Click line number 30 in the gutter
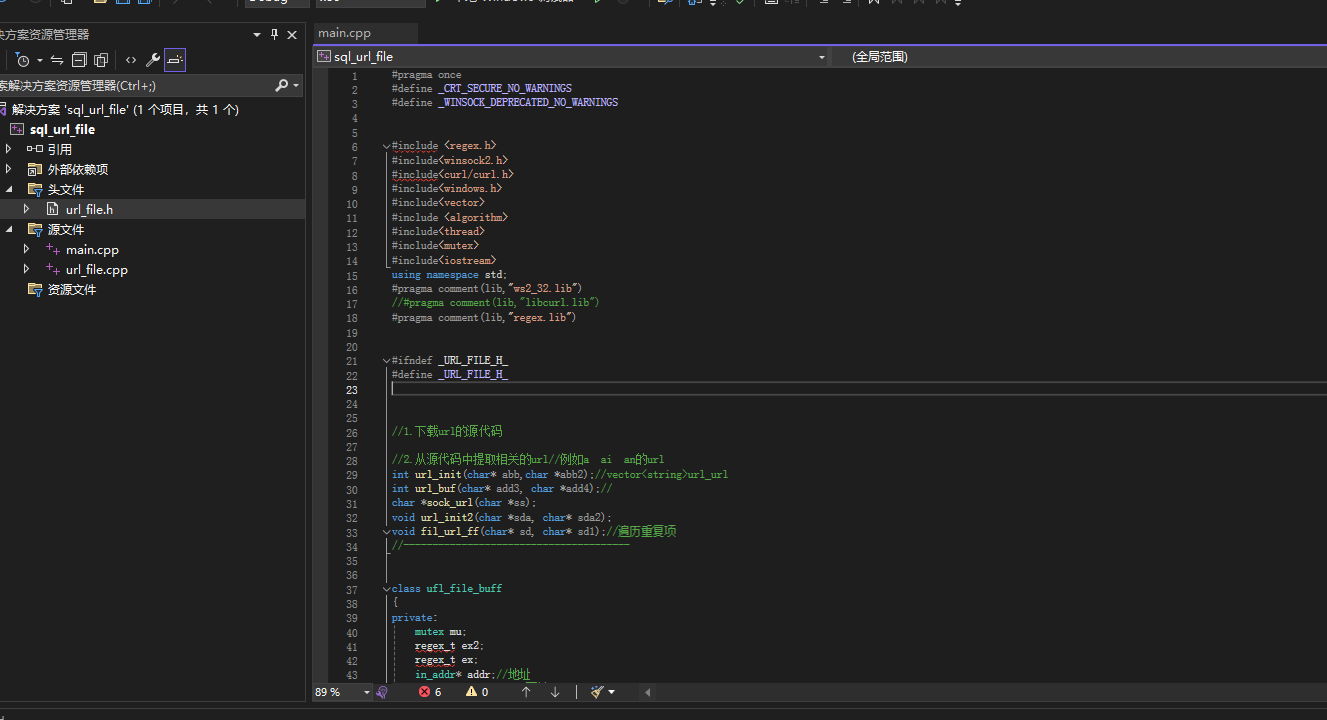Viewport: 1327px width, 720px height. (351, 489)
